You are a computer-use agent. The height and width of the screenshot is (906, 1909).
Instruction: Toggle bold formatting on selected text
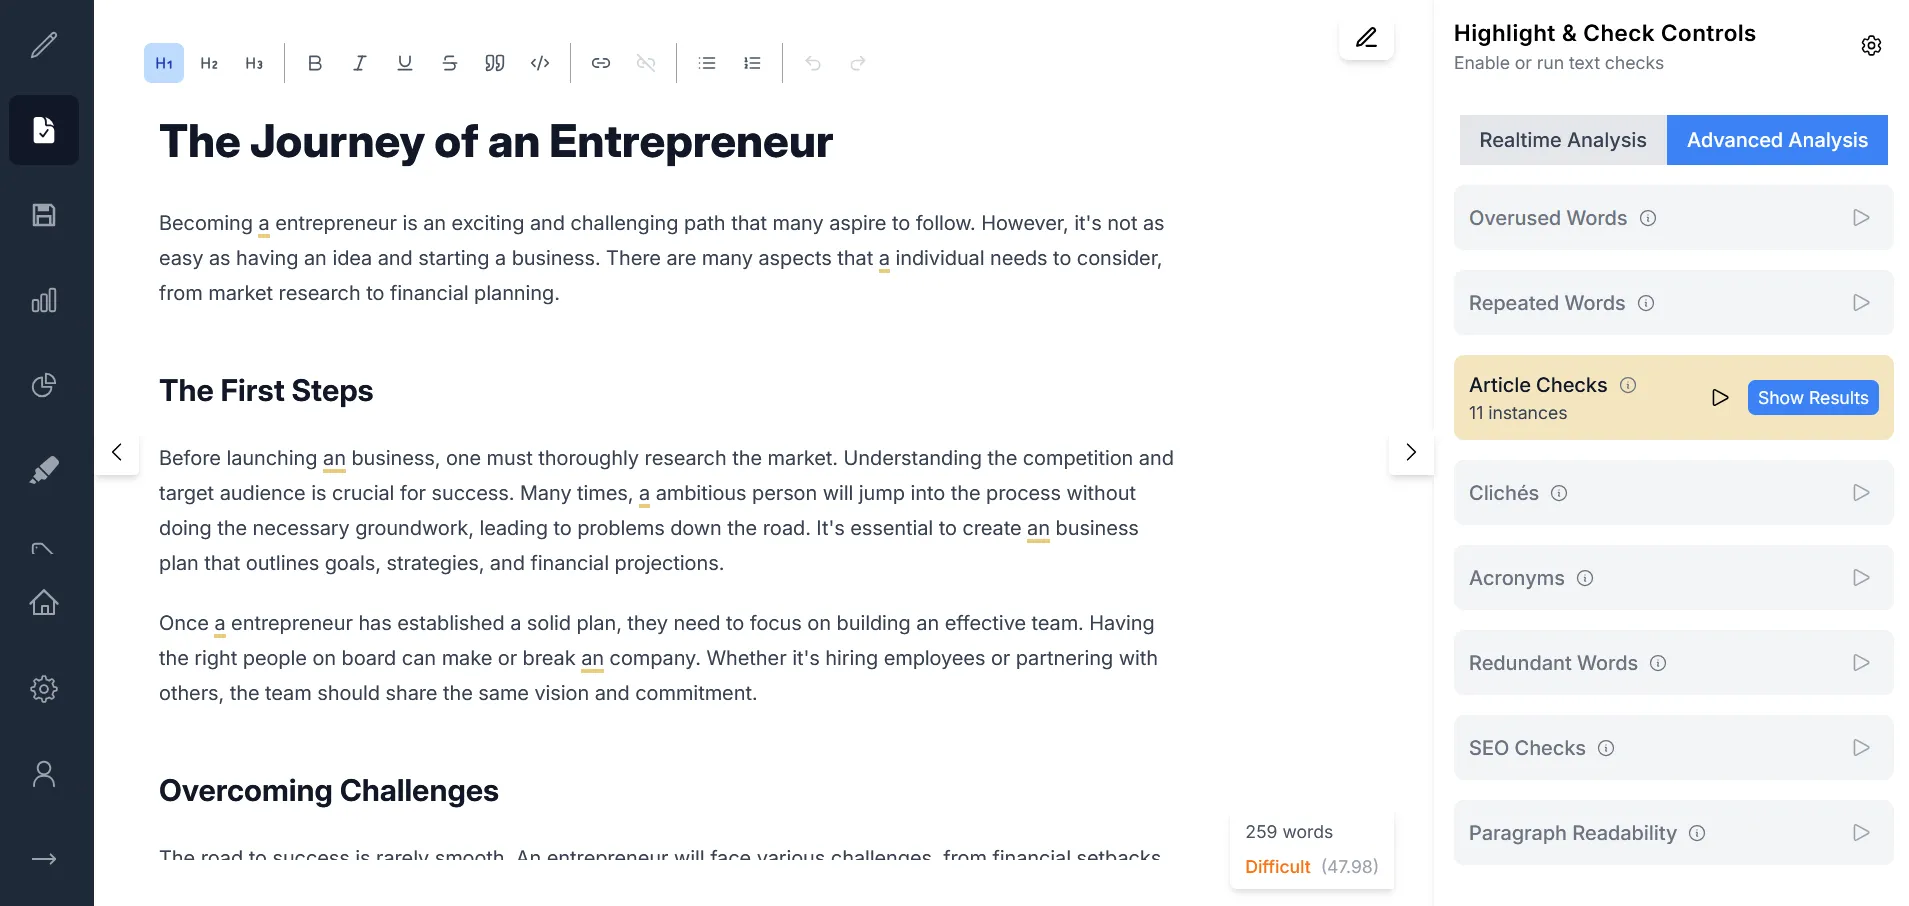tap(314, 62)
